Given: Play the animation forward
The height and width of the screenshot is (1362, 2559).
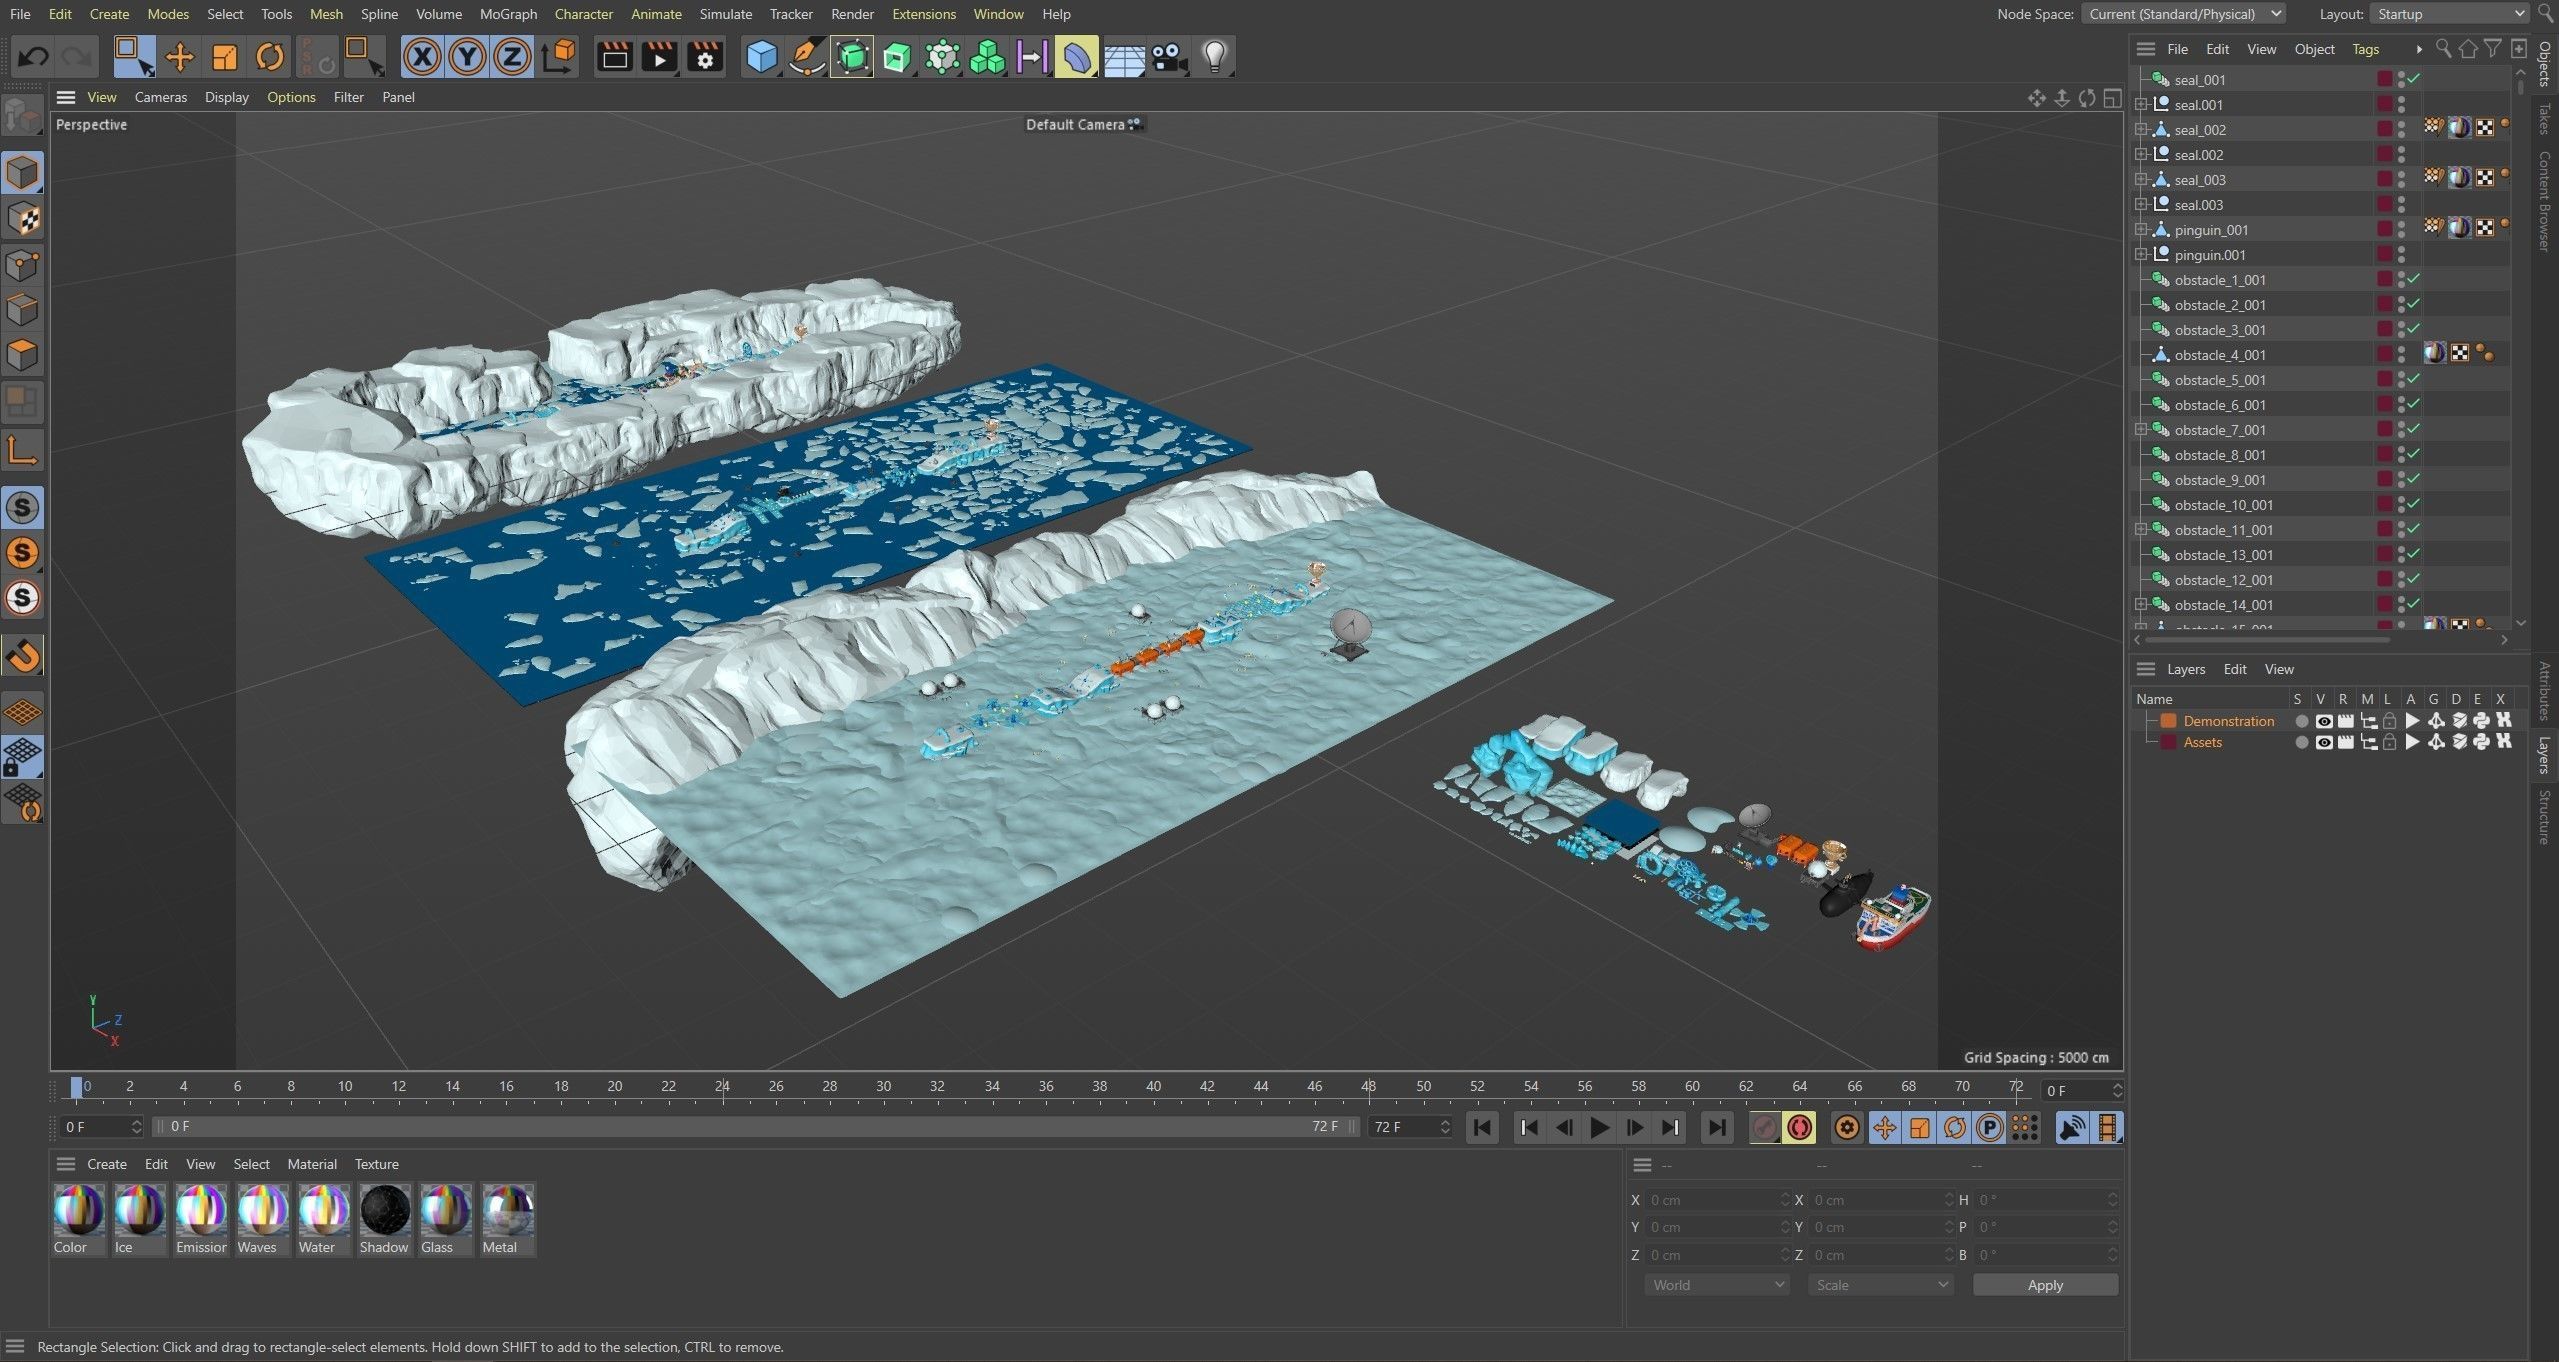Looking at the screenshot, I should pos(1599,1128).
